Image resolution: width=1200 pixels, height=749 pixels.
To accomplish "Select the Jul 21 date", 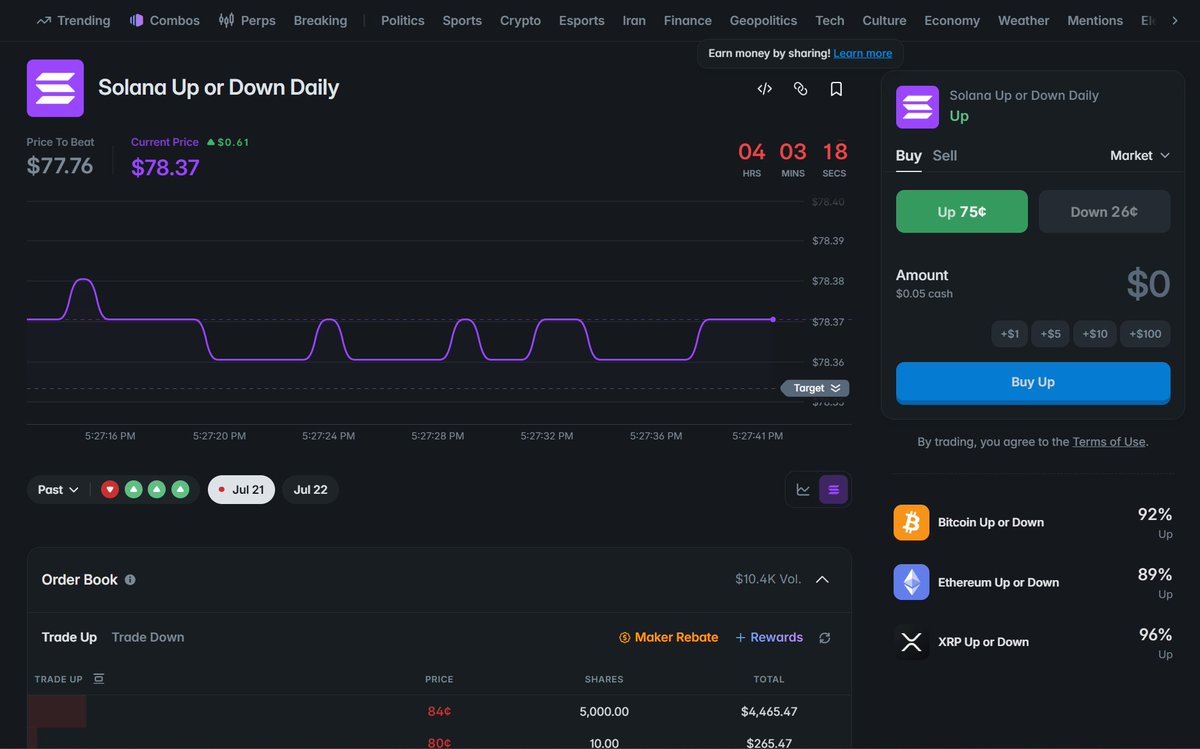I will pyautogui.click(x=241, y=489).
